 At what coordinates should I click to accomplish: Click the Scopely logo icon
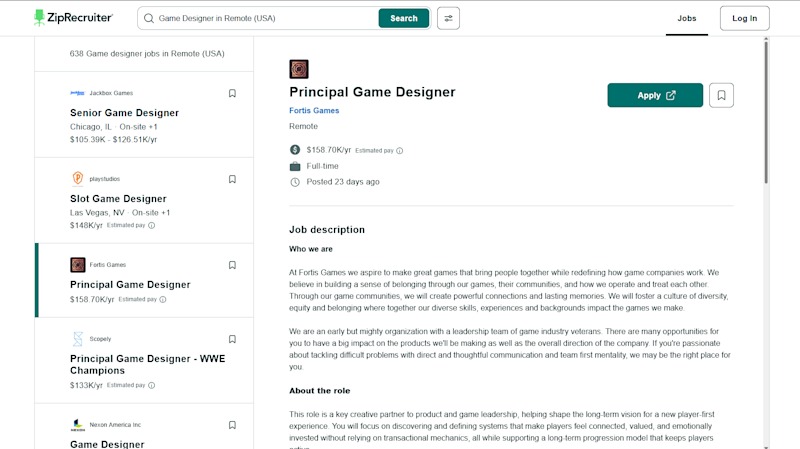coord(78,339)
